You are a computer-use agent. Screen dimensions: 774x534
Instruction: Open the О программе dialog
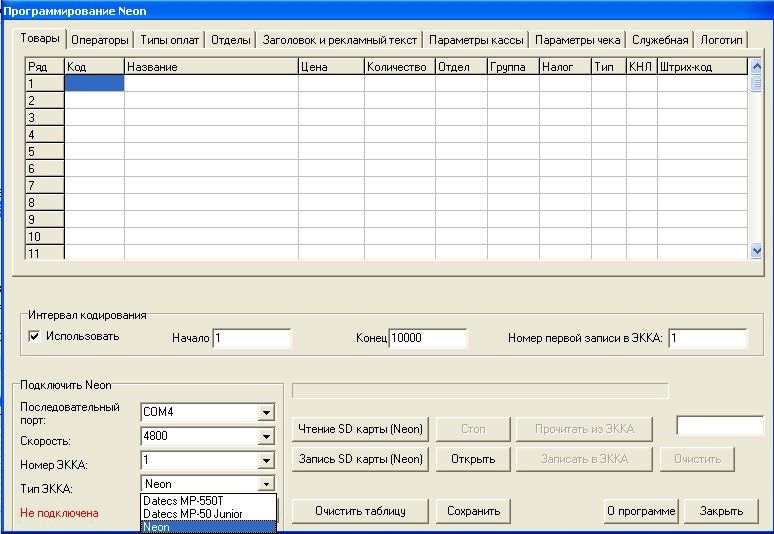click(641, 511)
